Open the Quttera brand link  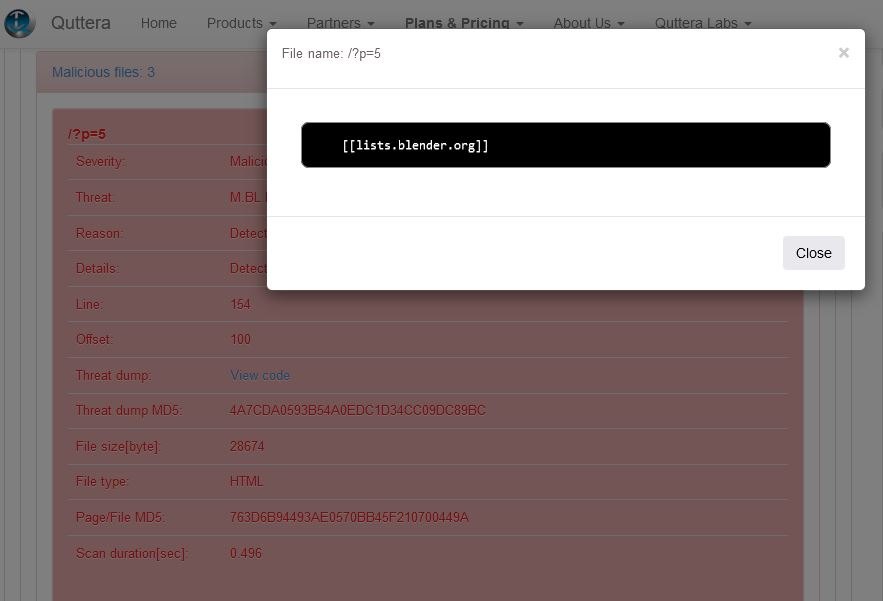click(81, 23)
